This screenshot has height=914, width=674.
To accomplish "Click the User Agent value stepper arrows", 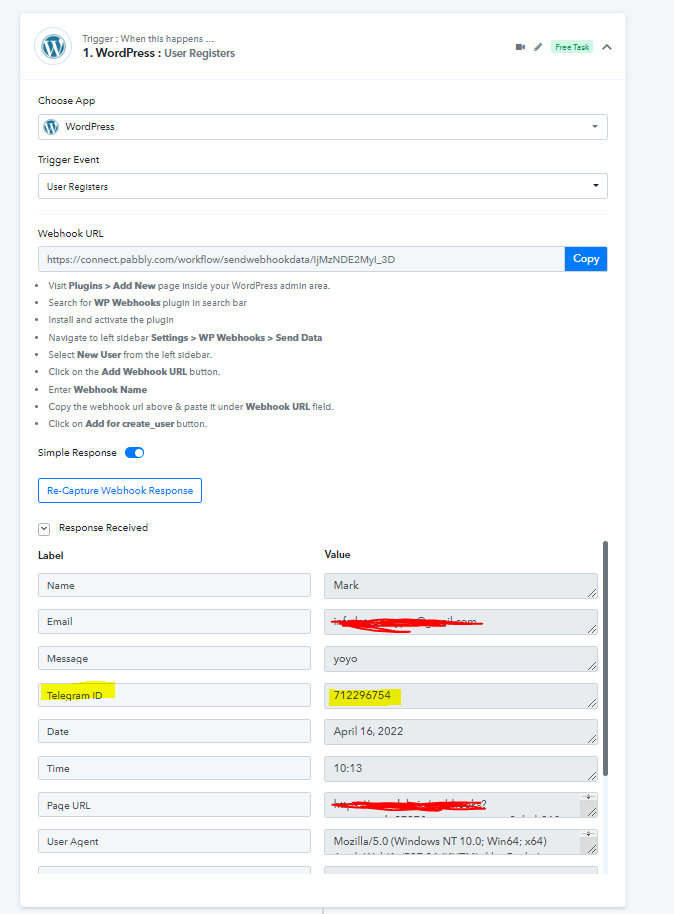I will point(589,834).
